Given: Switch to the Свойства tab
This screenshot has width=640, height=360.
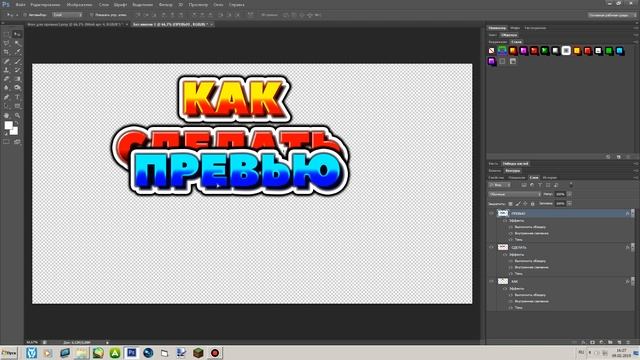Looking at the screenshot, I should [x=496, y=178].
